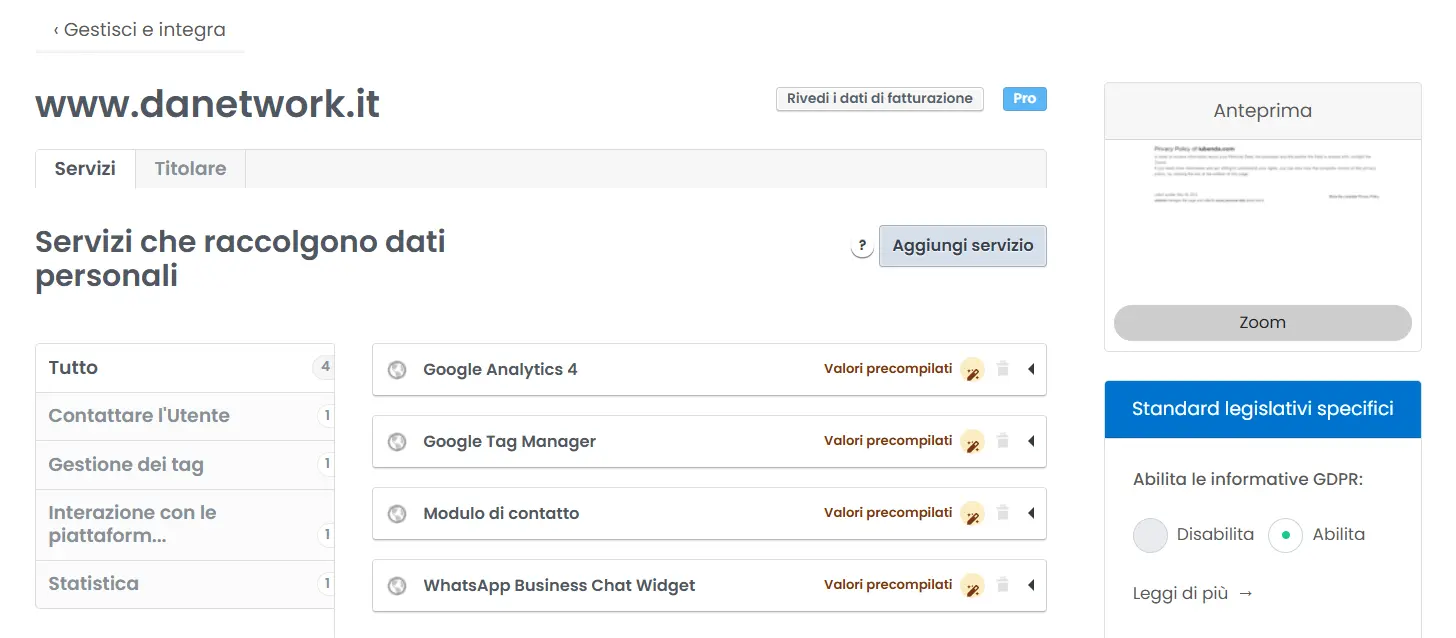Screen dimensions: 1456x638
Task: Click Rivedi i dati di fatturazione
Action: tap(880, 99)
